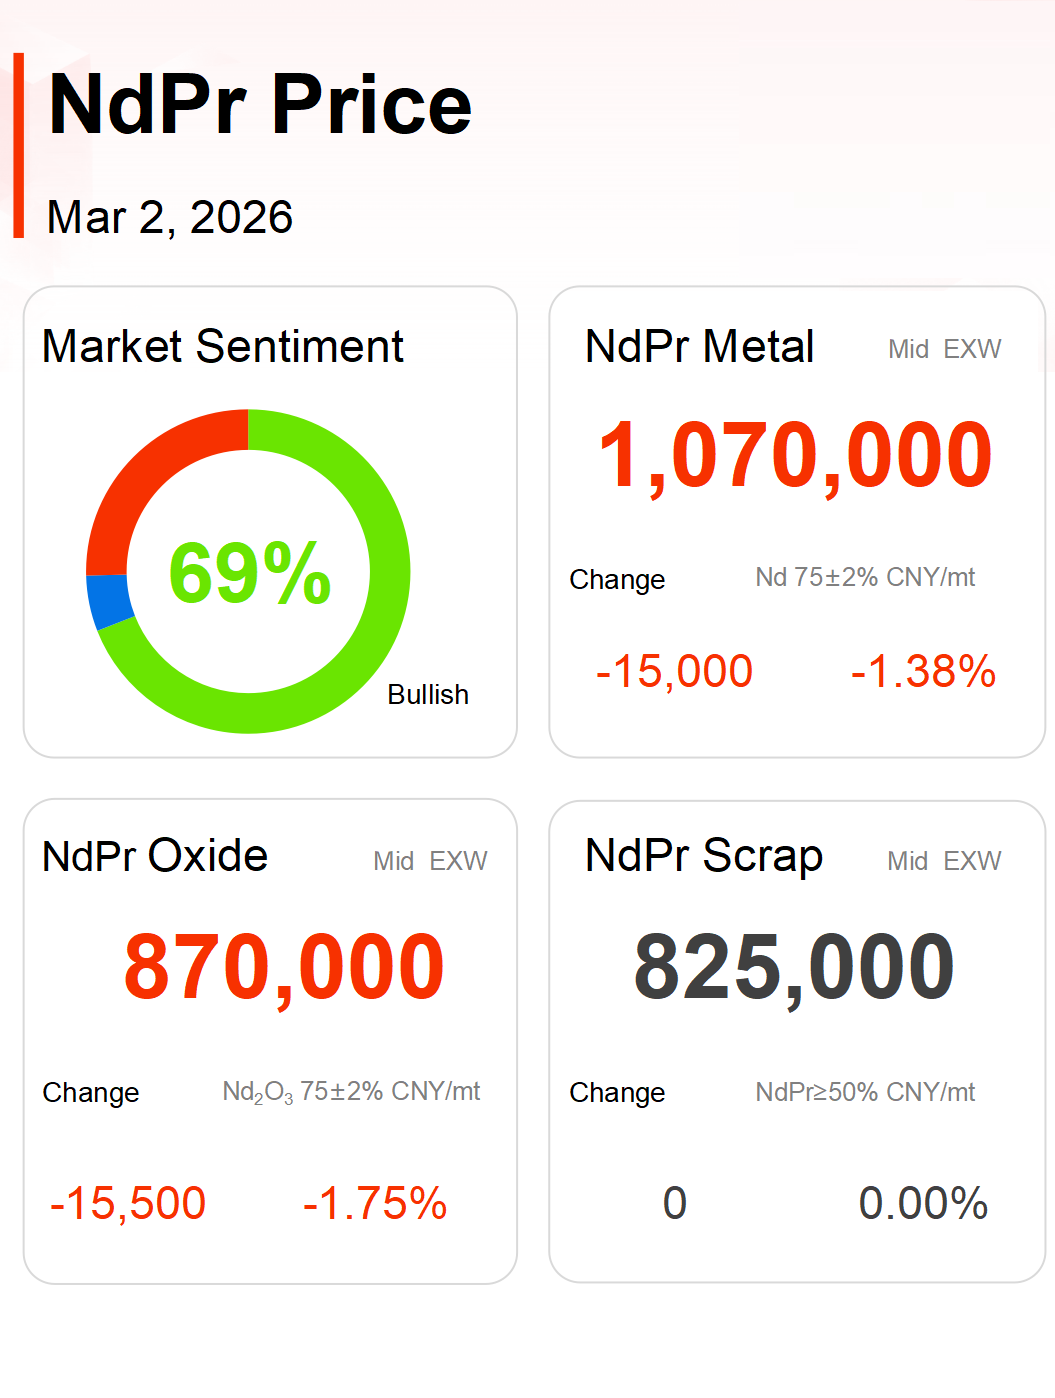Viewport: 1055px width, 1398px height.
Task: Click the -1.38% percentage change
Action: pyautogui.click(x=923, y=671)
